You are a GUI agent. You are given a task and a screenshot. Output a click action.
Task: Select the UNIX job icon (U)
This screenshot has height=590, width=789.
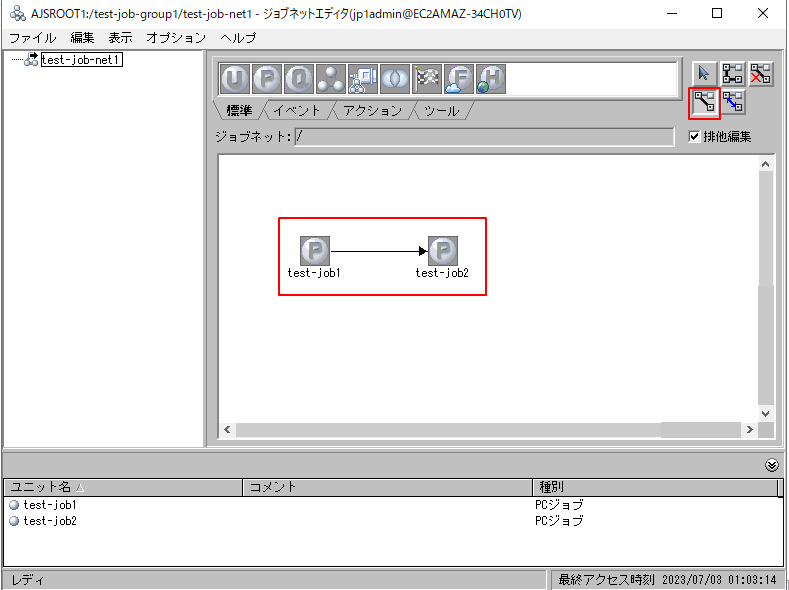(235, 79)
